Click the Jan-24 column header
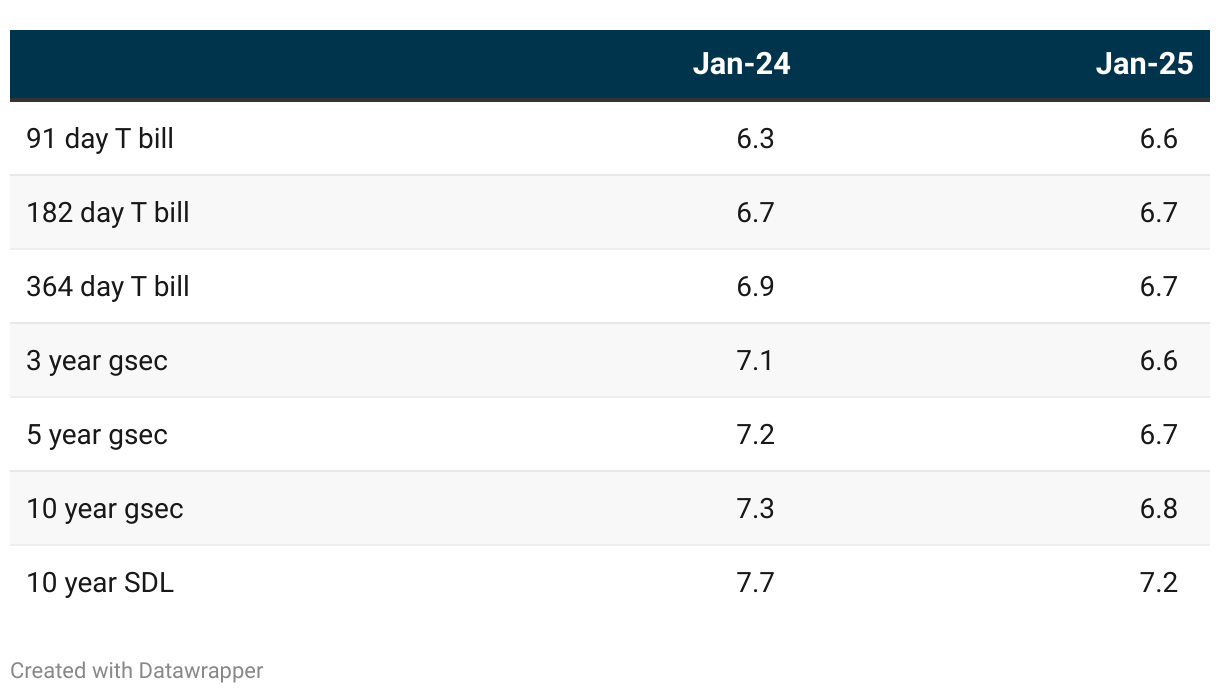Screen dimensions: 1220x694 pos(741,64)
